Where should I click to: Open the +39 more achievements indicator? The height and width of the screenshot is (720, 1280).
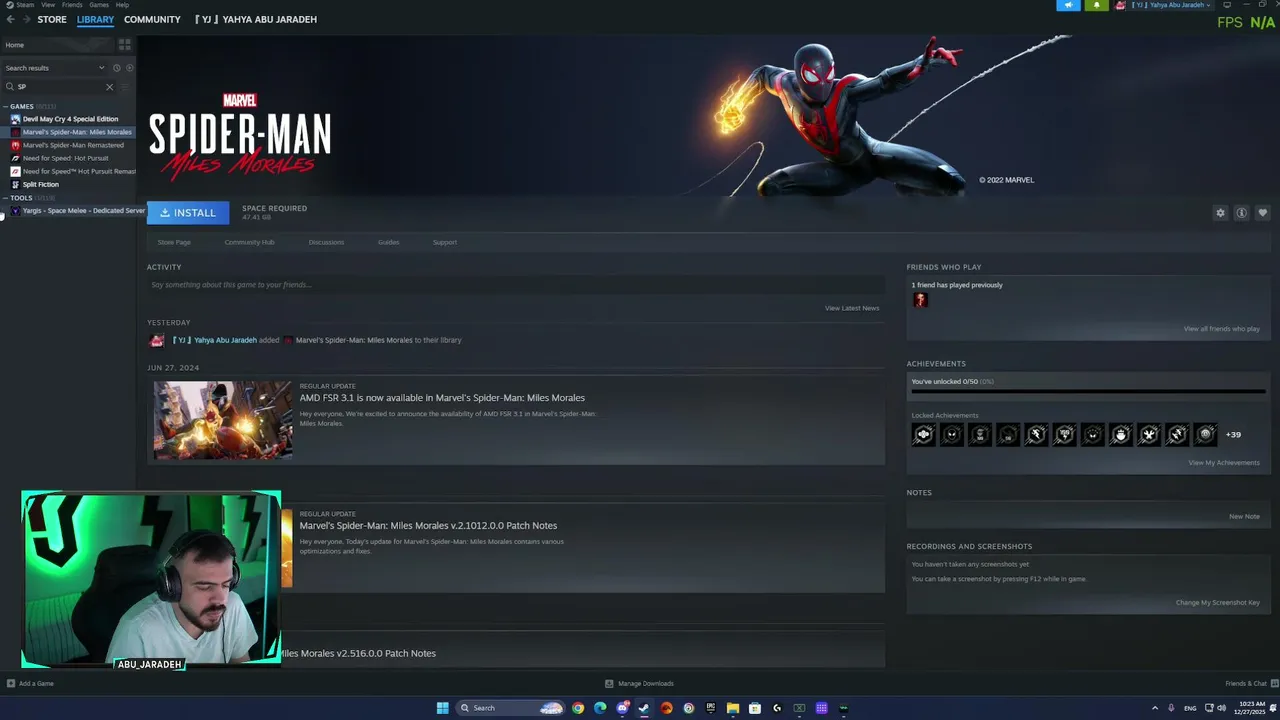pos(1233,435)
